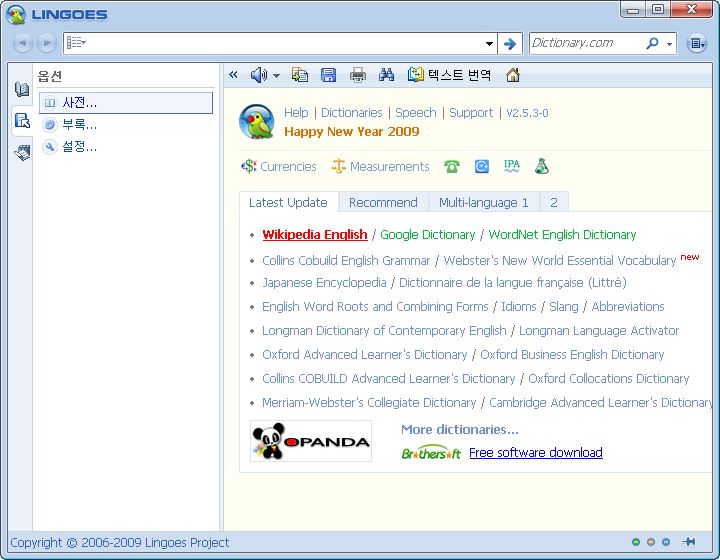The width and height of the screenshot is (720, 560).
Task: Click the green telephone codes icon
Action: point(452,166)
